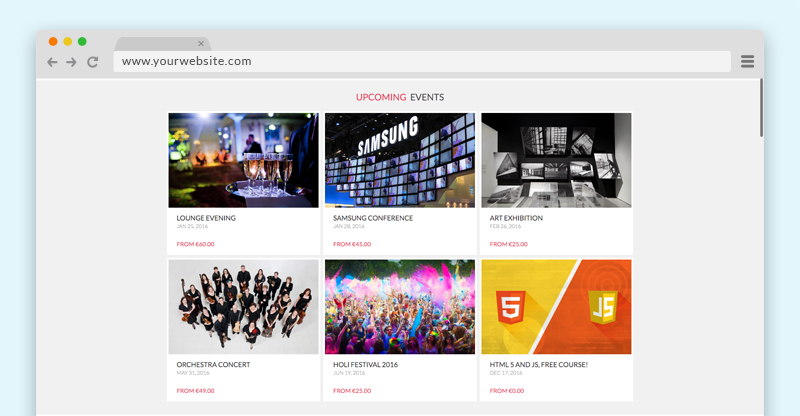Reload the page with the refresh icon
Viewport: 800px width, 416px height.
click(x=92, y=62)
